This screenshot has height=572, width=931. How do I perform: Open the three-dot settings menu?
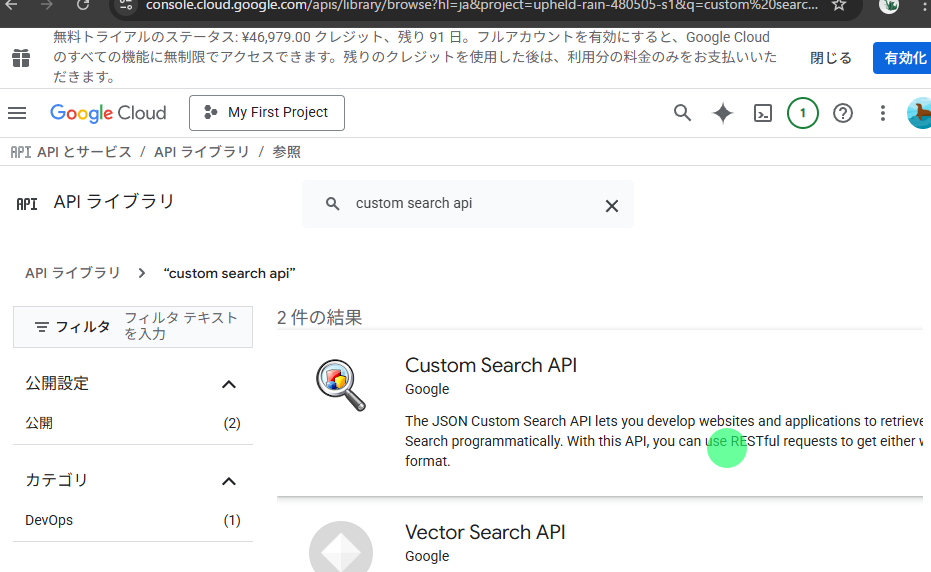coord(883,113)
